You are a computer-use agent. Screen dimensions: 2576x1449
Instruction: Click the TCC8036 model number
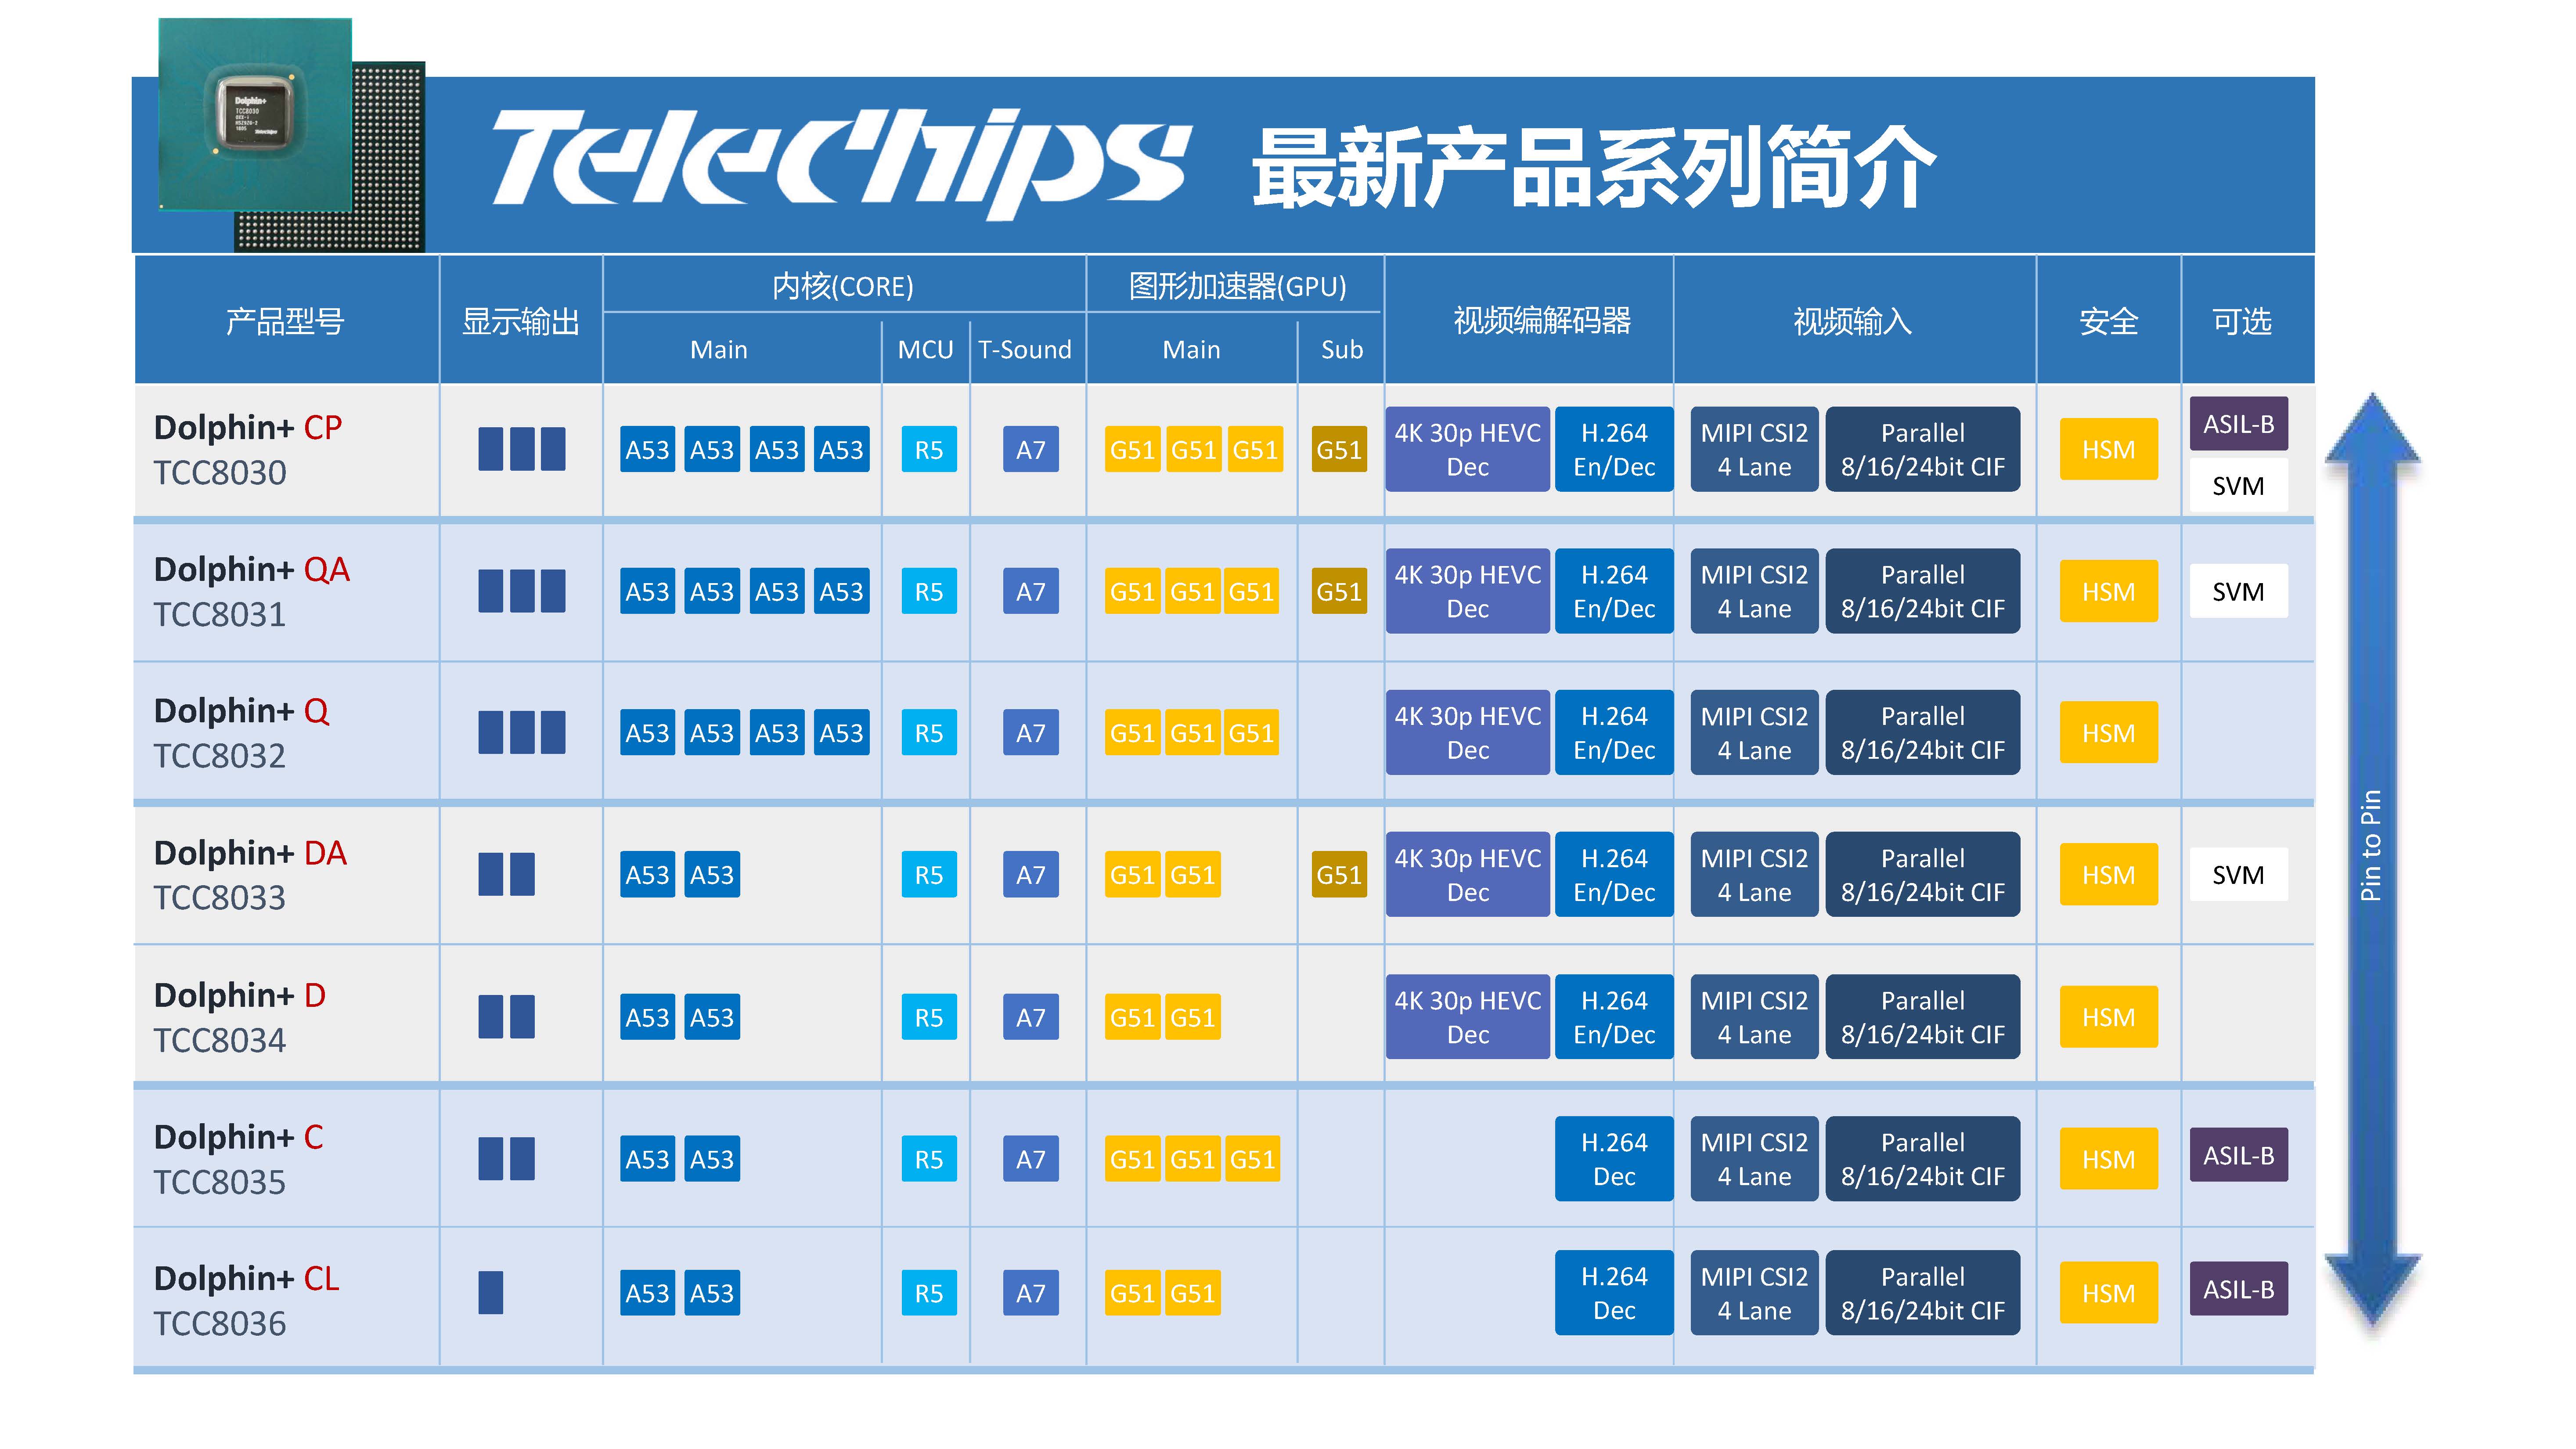click(x=219, y=1324)
